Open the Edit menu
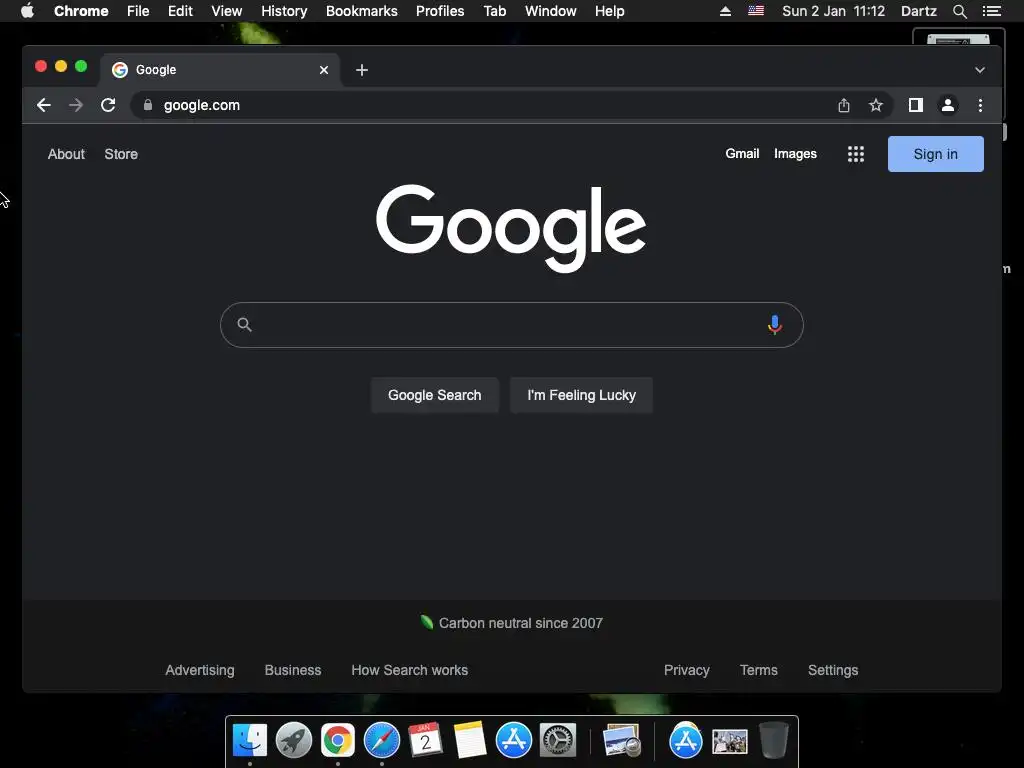This screenshot has width=1024, height=768. 180,11
